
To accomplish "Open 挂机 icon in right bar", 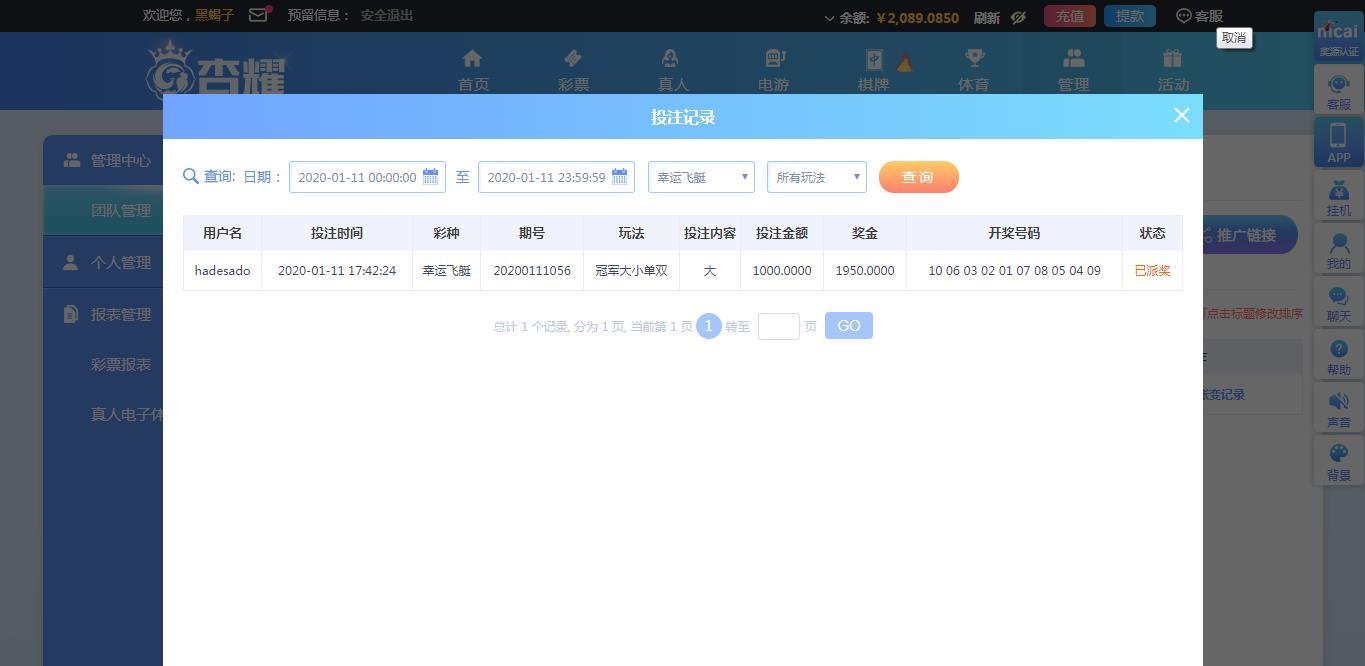I will [1338, 197].
